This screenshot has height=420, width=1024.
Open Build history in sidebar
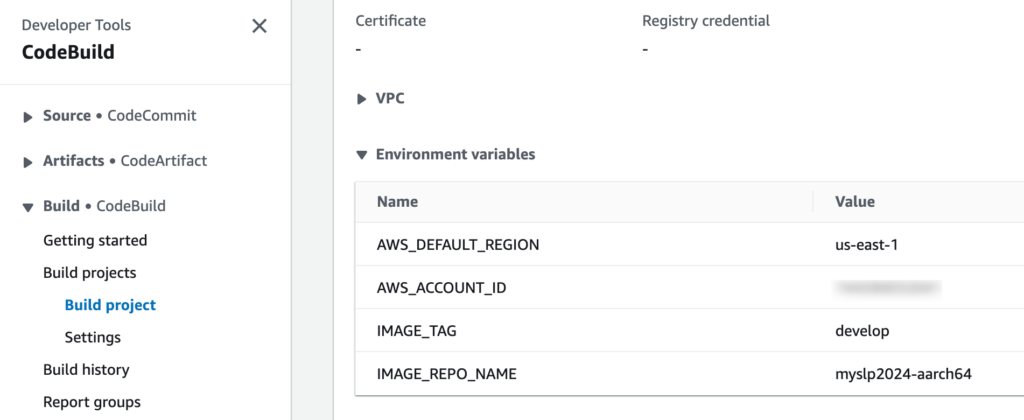pyautogui.click(x=86, y=370)
